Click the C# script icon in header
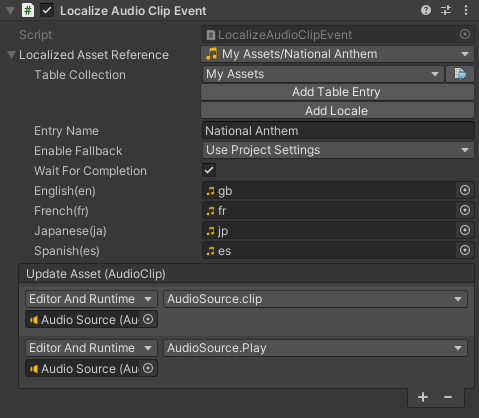Viewport: 479px width, 418px height. point(28,10)
